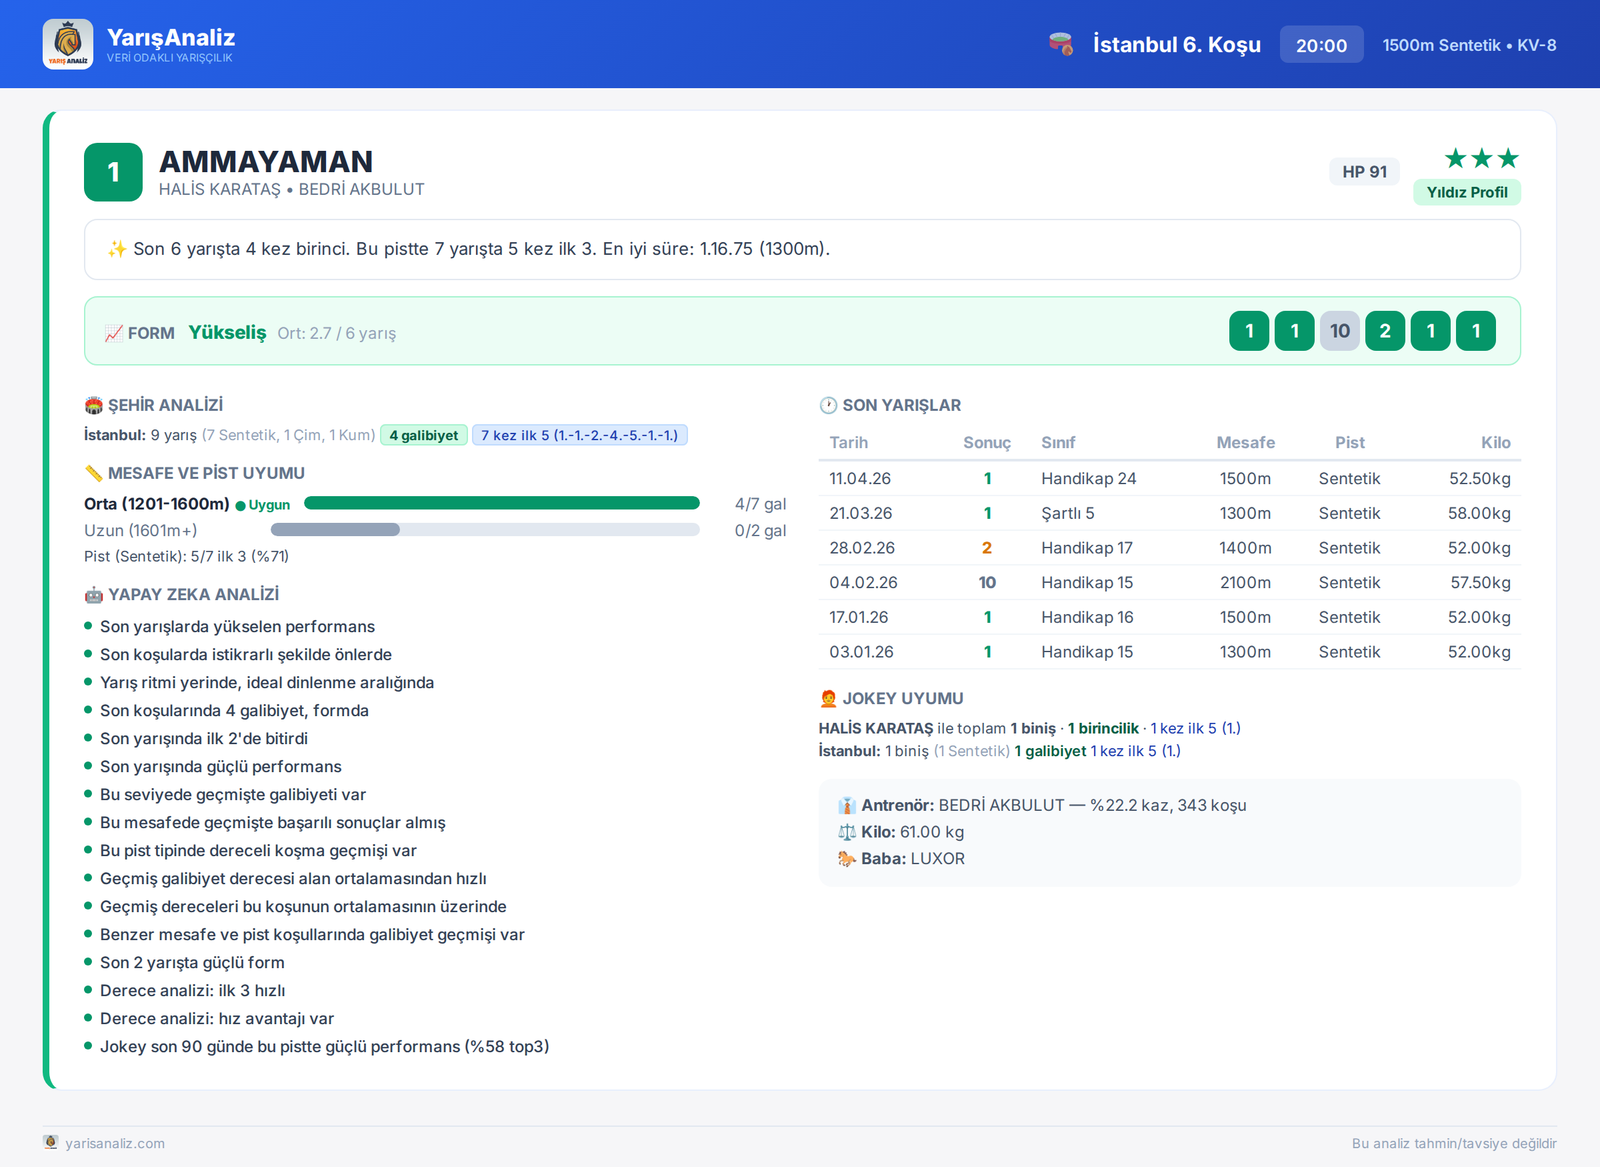Click the Orta distance green progress bar
Viewport: 1600px width, 1167px height.
(x=502, y=503)
